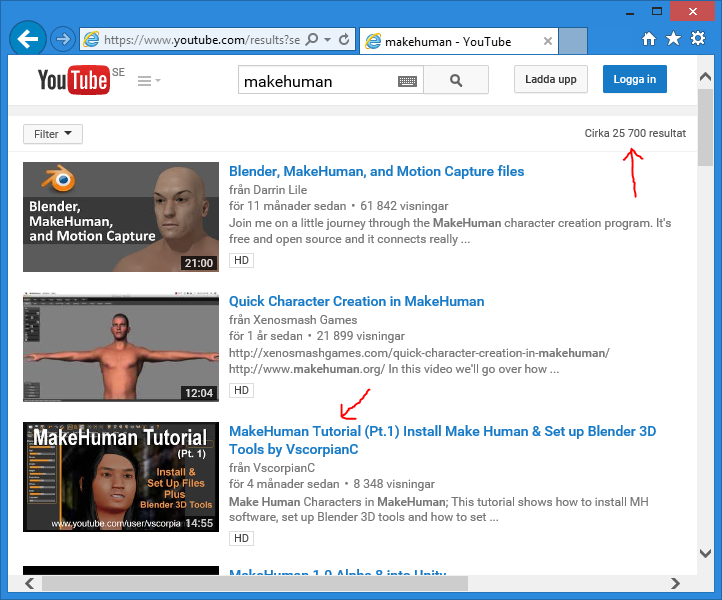
Task: Open Quick Character Creation video thumbnail
Action: tap(121, 347)
